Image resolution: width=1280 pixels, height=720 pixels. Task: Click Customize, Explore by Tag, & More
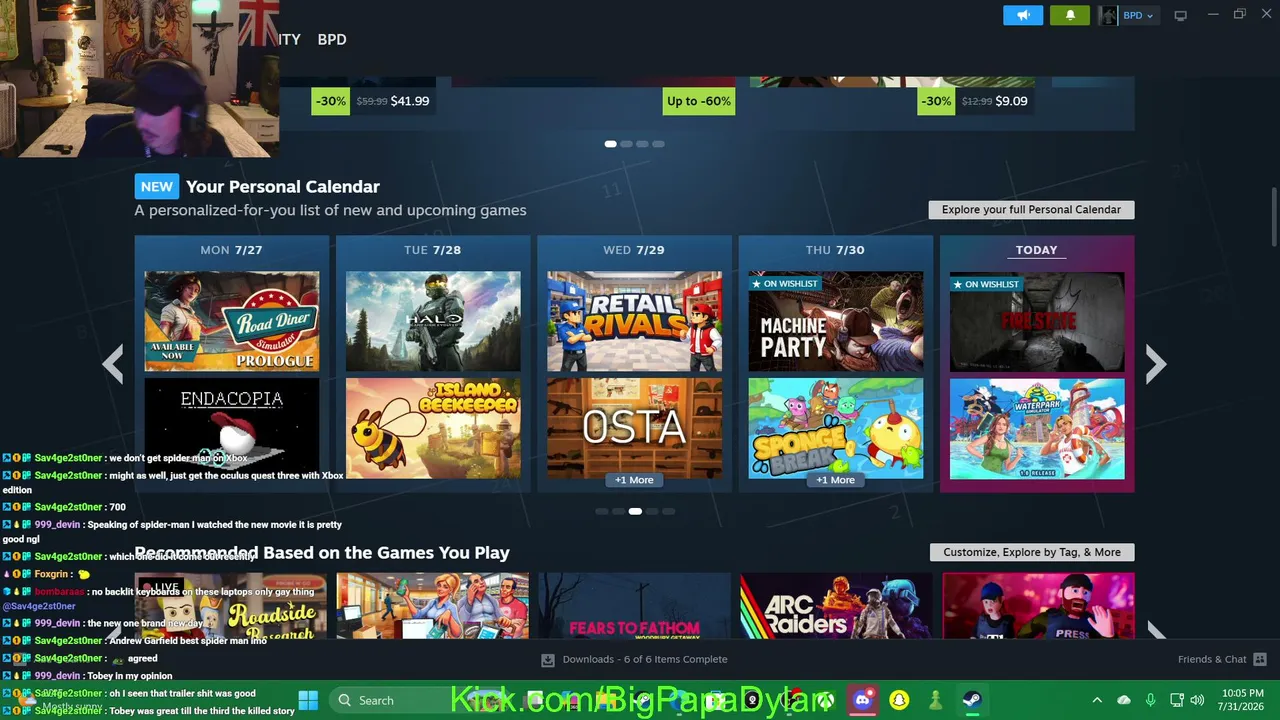(x=1032, y=552)
